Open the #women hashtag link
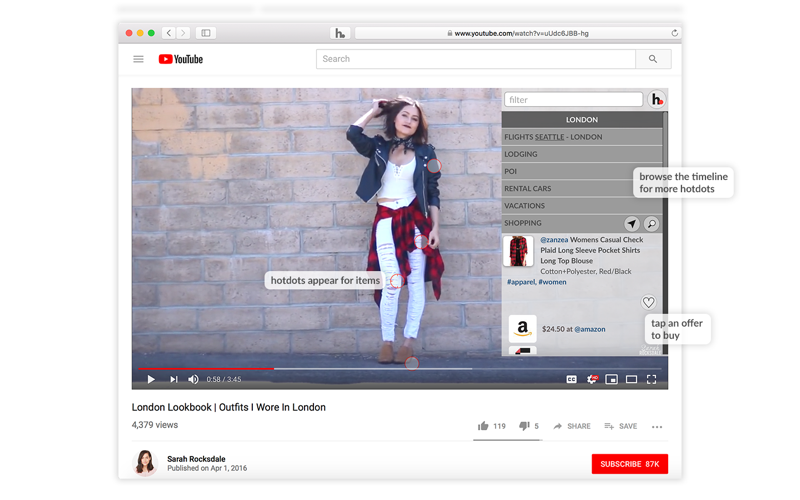The width and height of the screenshot is (800, 500). [553, 282]
